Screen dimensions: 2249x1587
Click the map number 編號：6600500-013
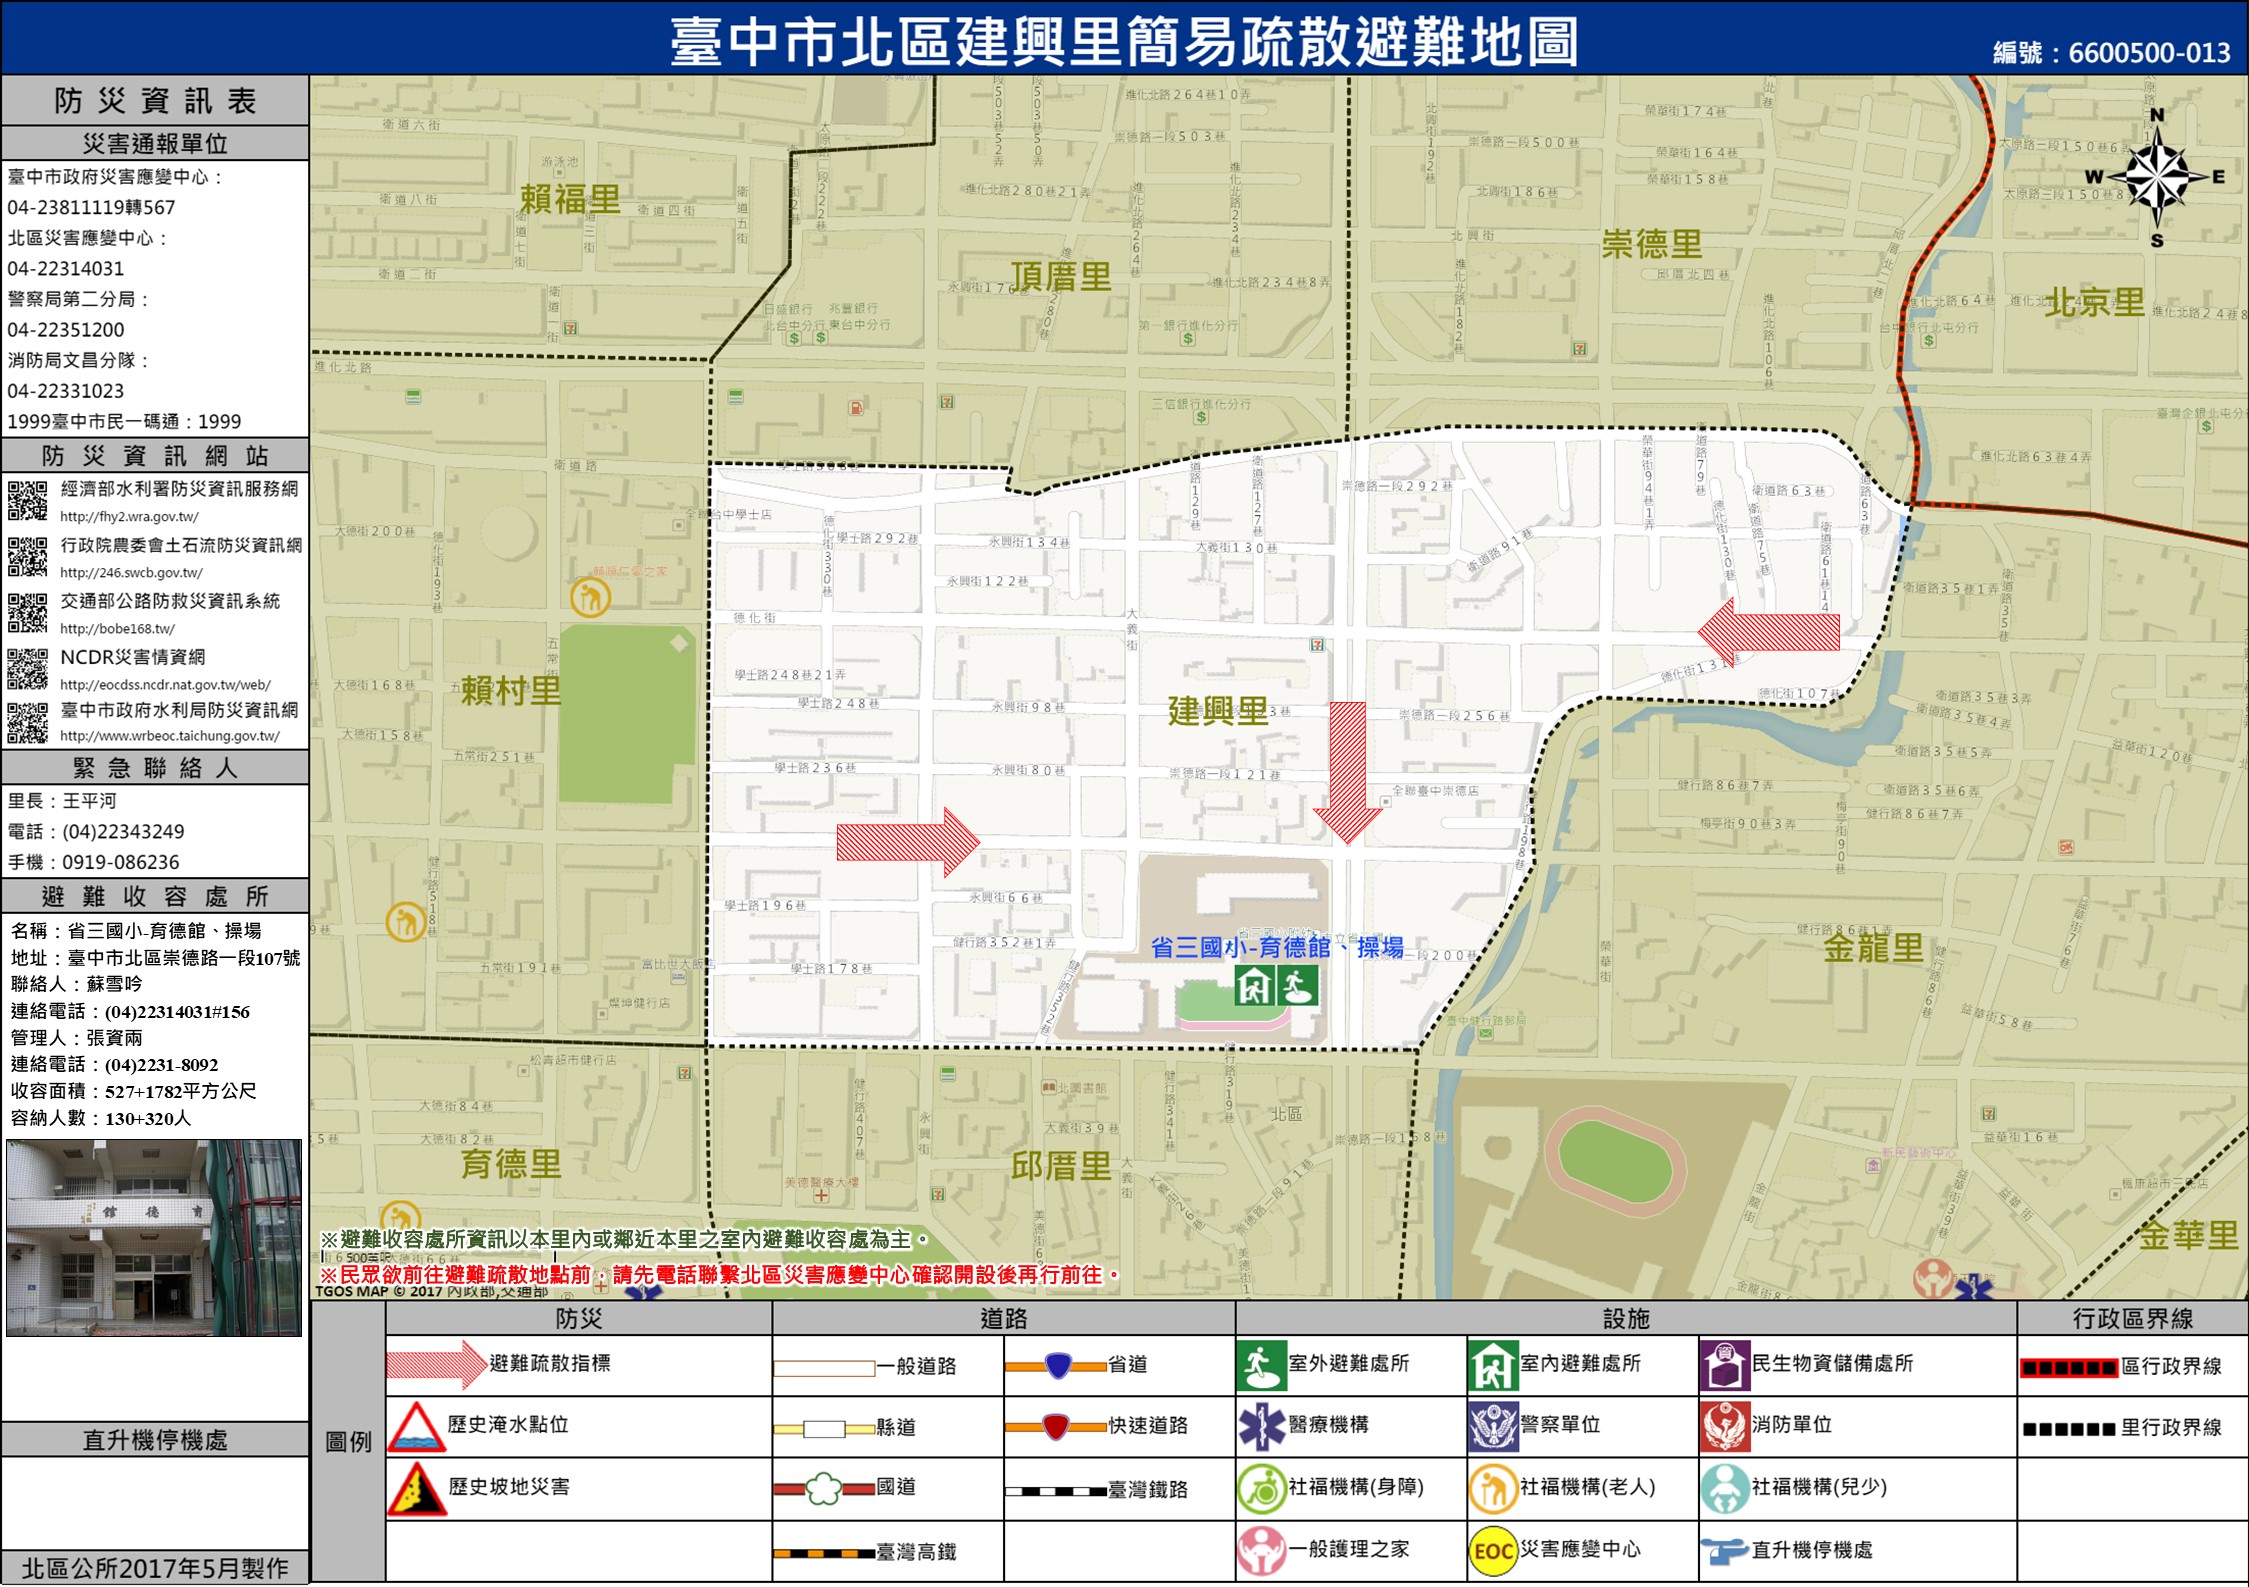tap(2111, 53)
